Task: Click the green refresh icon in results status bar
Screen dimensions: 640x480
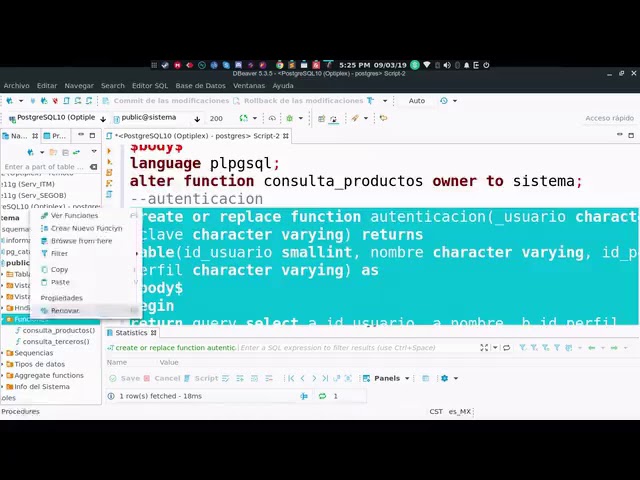Action: click(322, 396)
